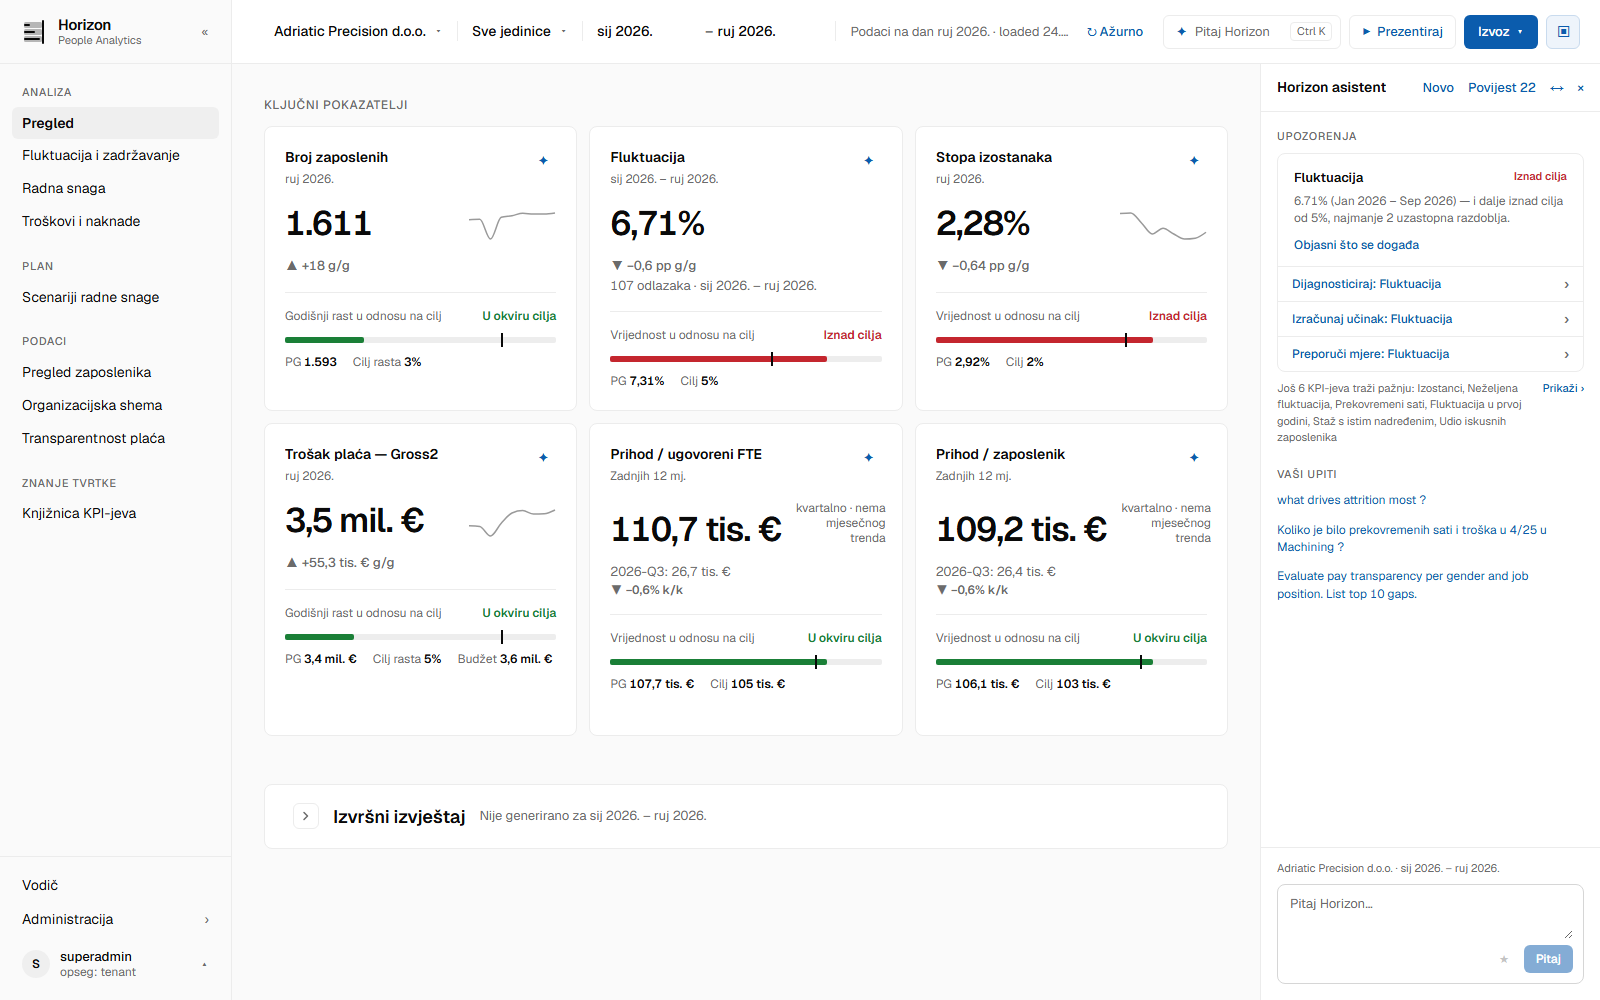Open the Izvoz export dropdown
The height and width of the screenshot is (1000, 1600).
click(1500, 32)
